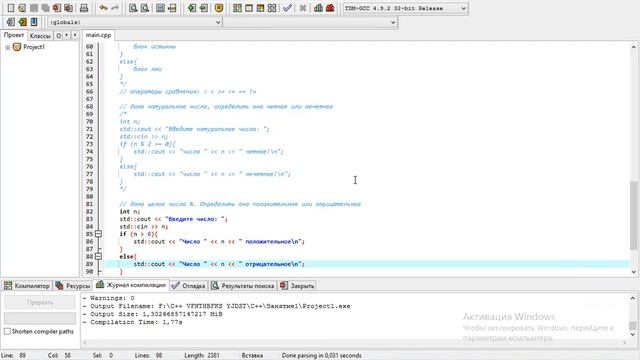Select the main.cpp editor tab

(98, 35)
